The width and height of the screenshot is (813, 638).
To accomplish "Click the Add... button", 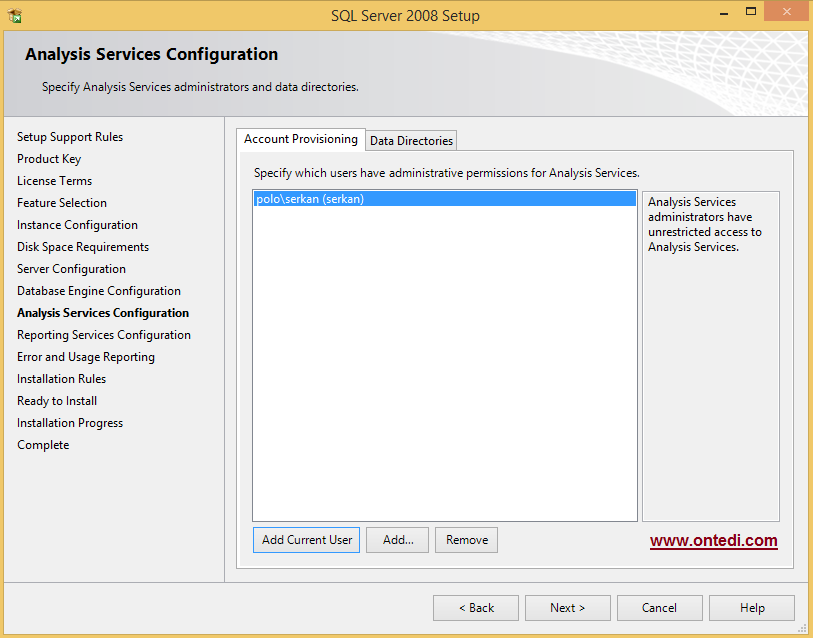I will [398, 540].
